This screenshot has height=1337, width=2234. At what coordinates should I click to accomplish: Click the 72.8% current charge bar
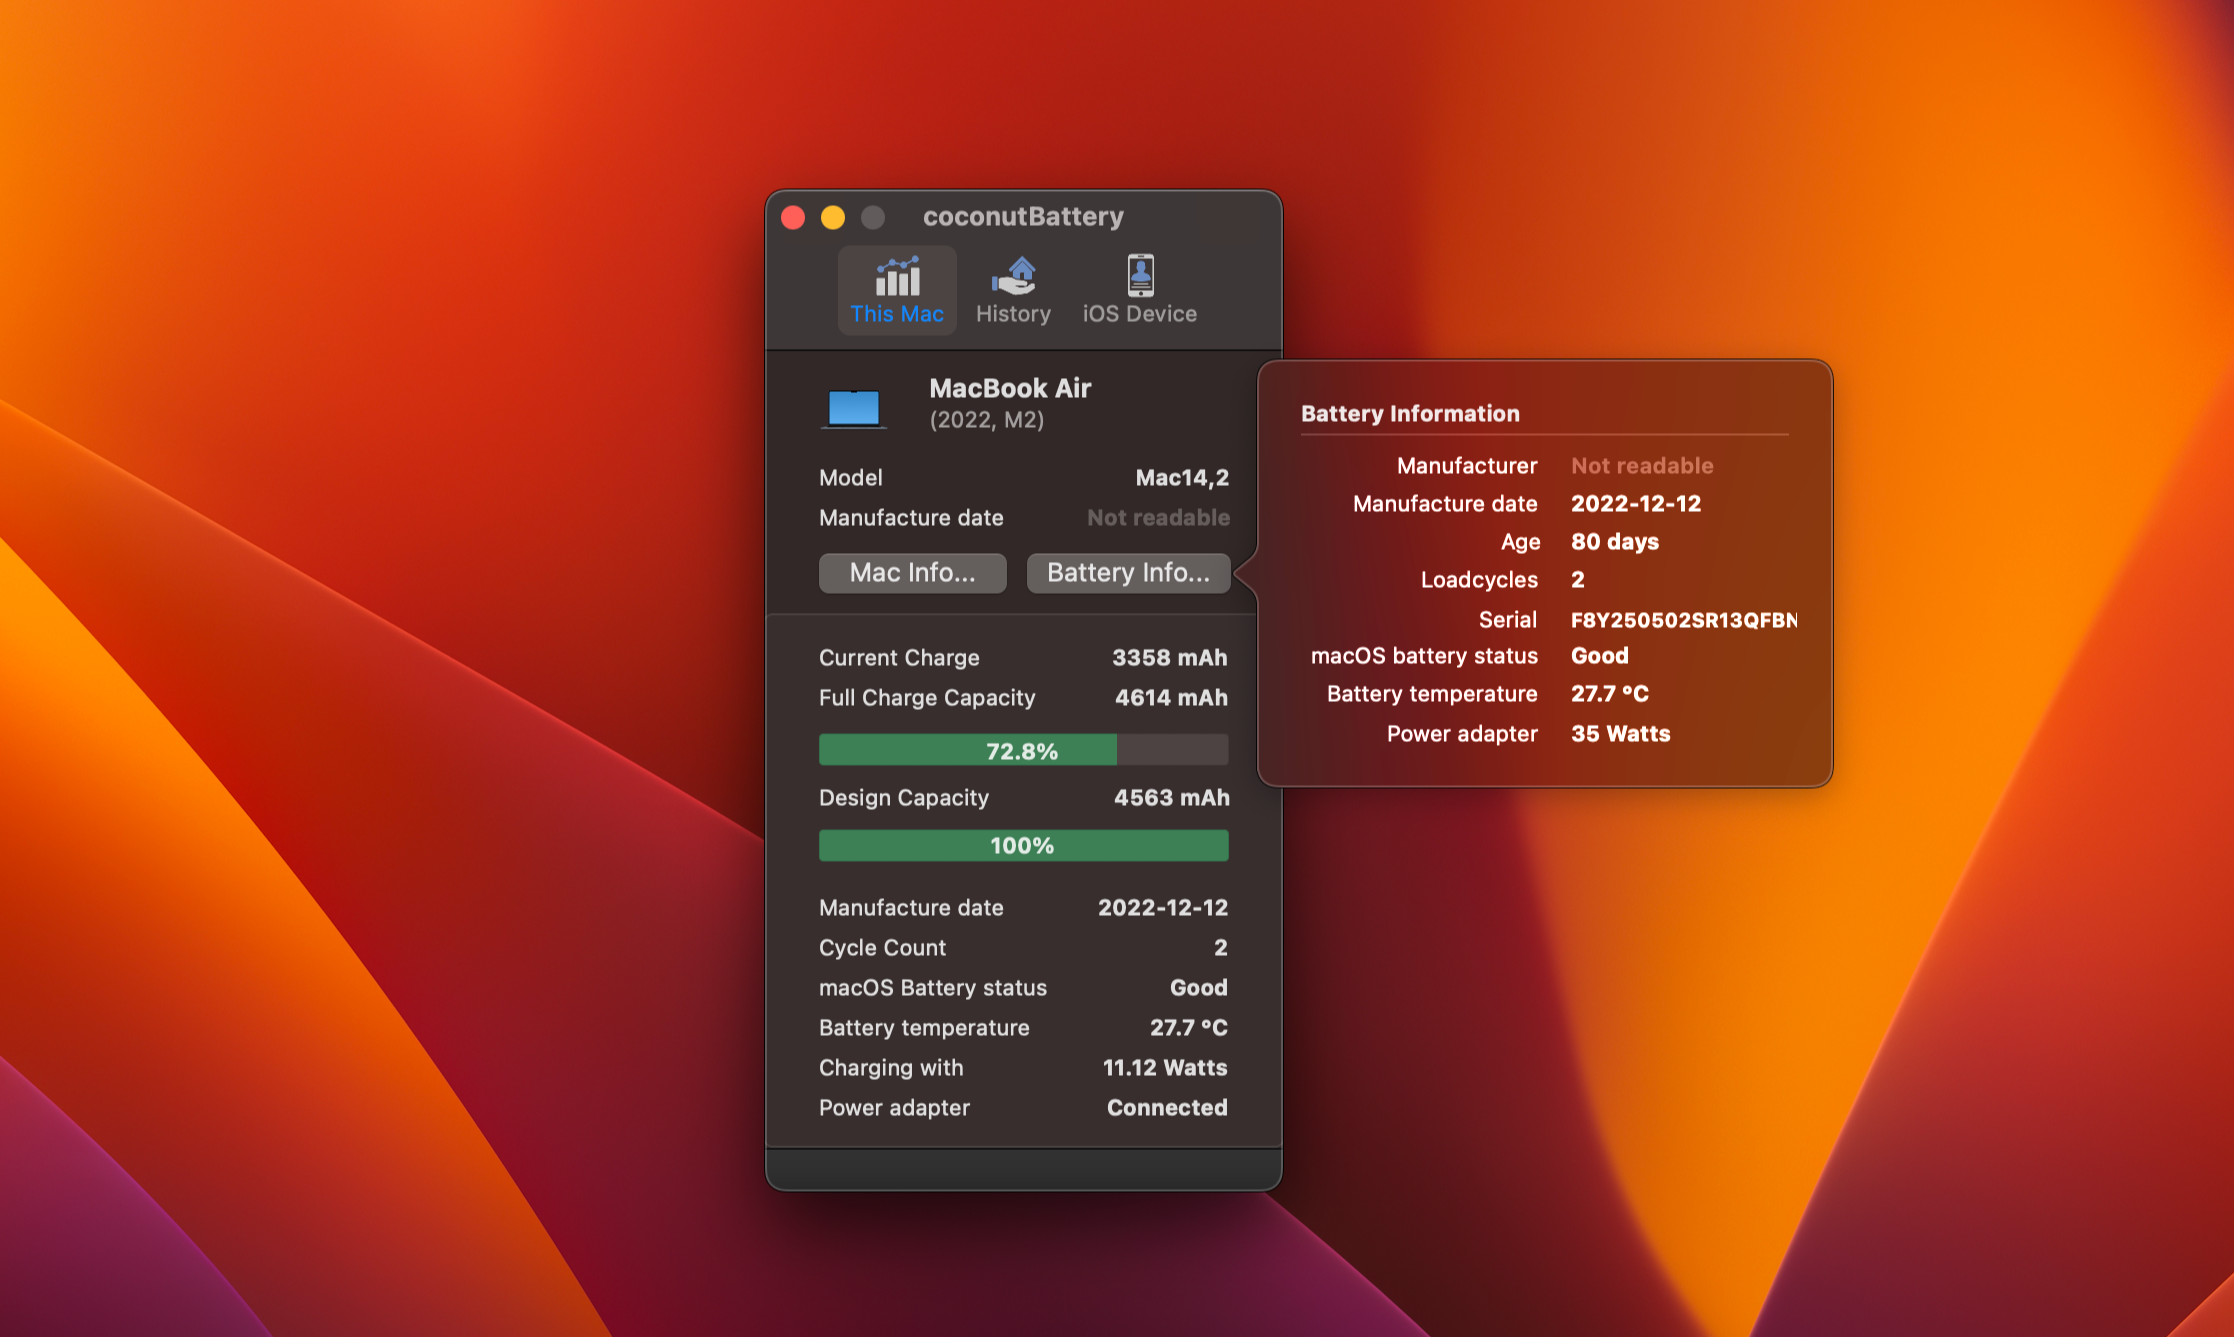tap(1022, 750)
